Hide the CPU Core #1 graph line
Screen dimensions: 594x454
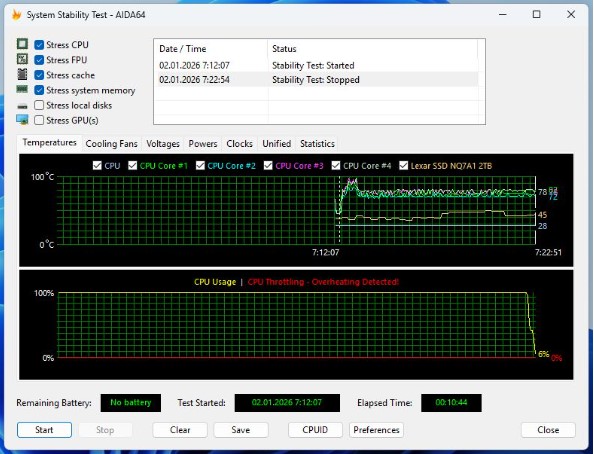point(132,166)
